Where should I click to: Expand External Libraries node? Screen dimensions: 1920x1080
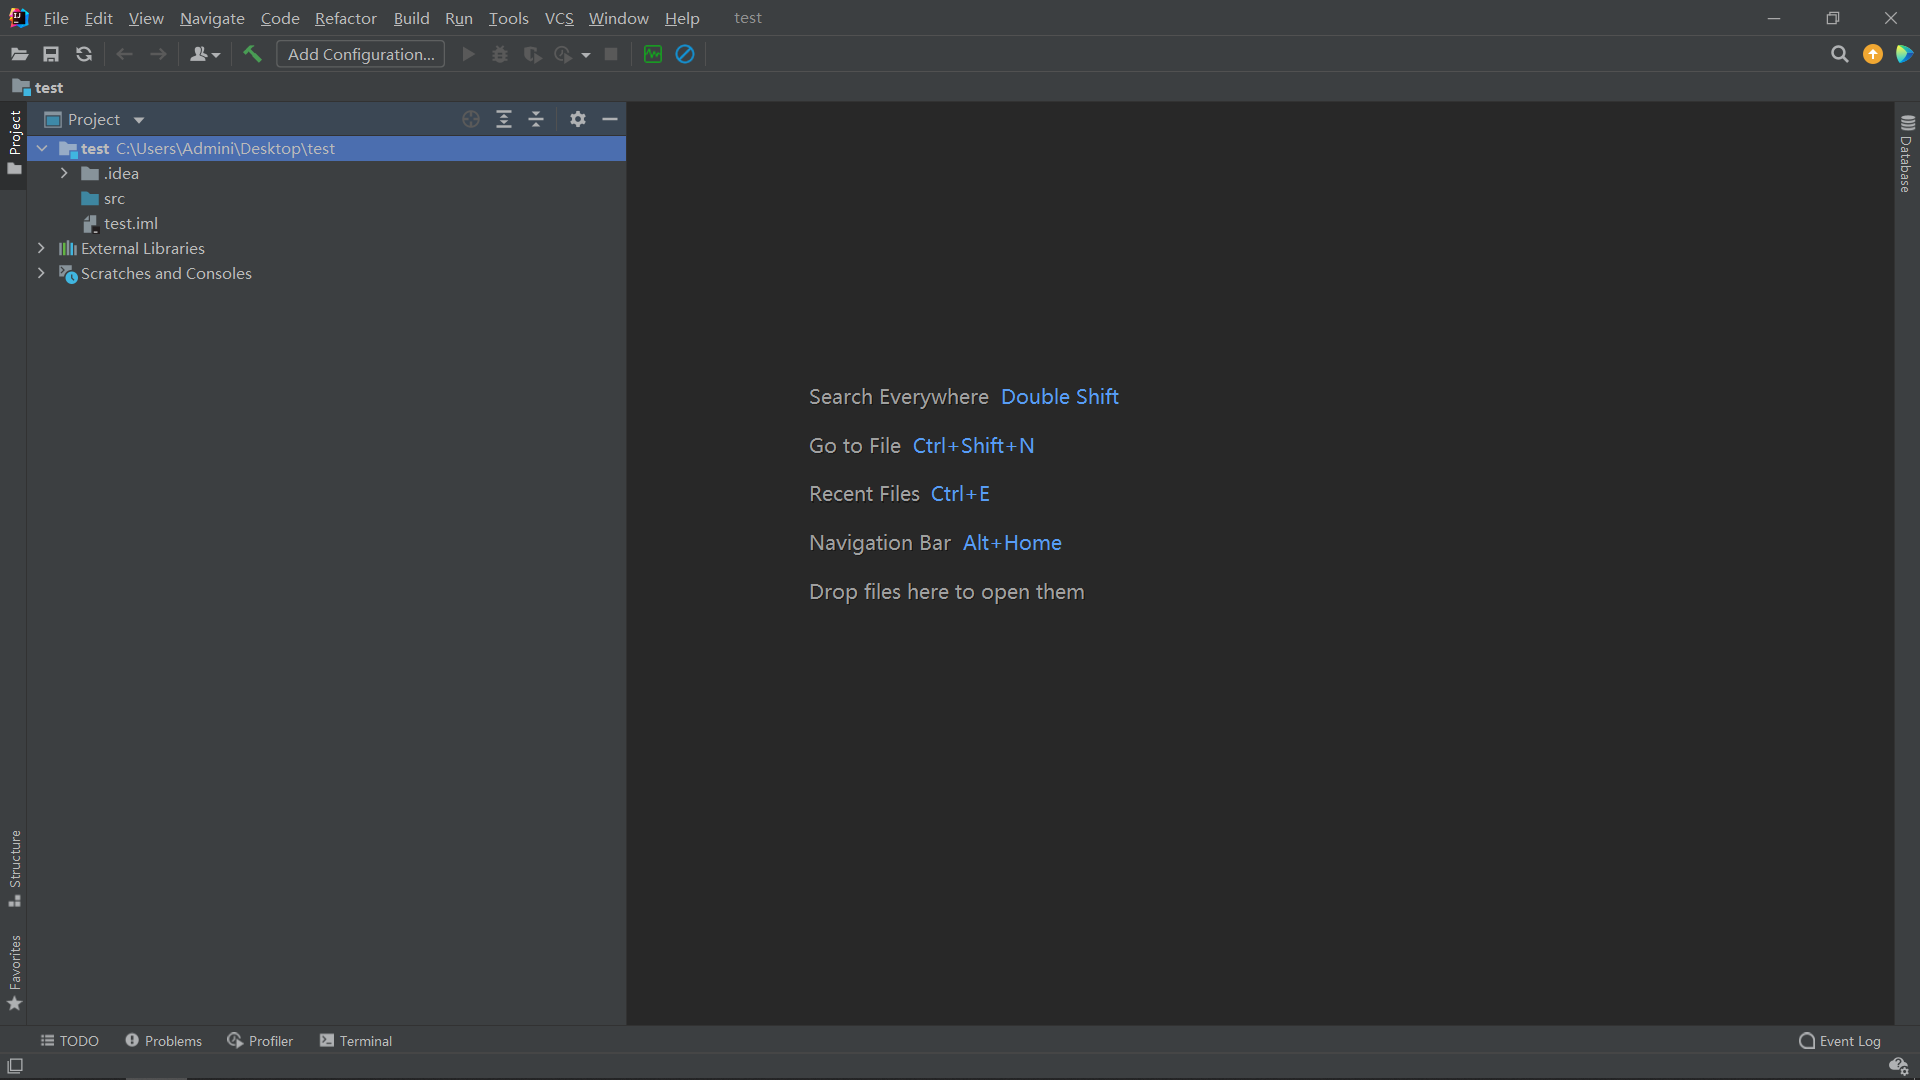pyautogui.click(x=41, y=248)
